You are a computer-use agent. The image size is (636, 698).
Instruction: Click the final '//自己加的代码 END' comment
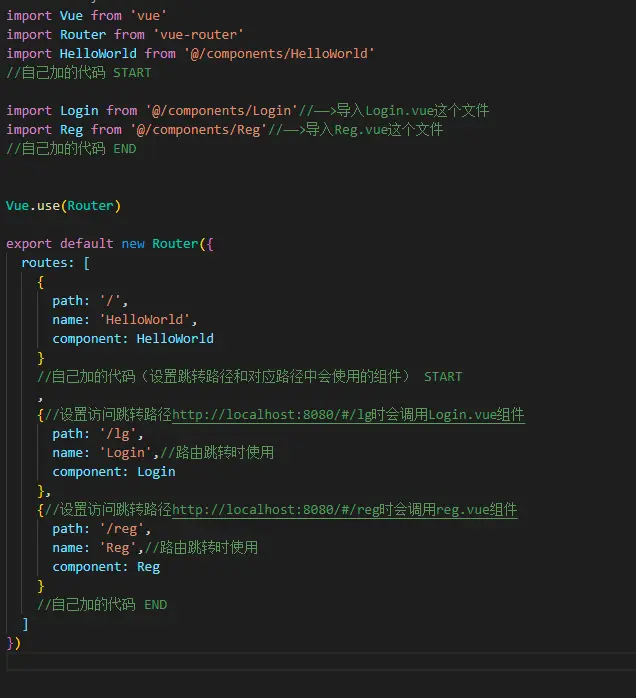pyautogui.click(x=102, y=605)
